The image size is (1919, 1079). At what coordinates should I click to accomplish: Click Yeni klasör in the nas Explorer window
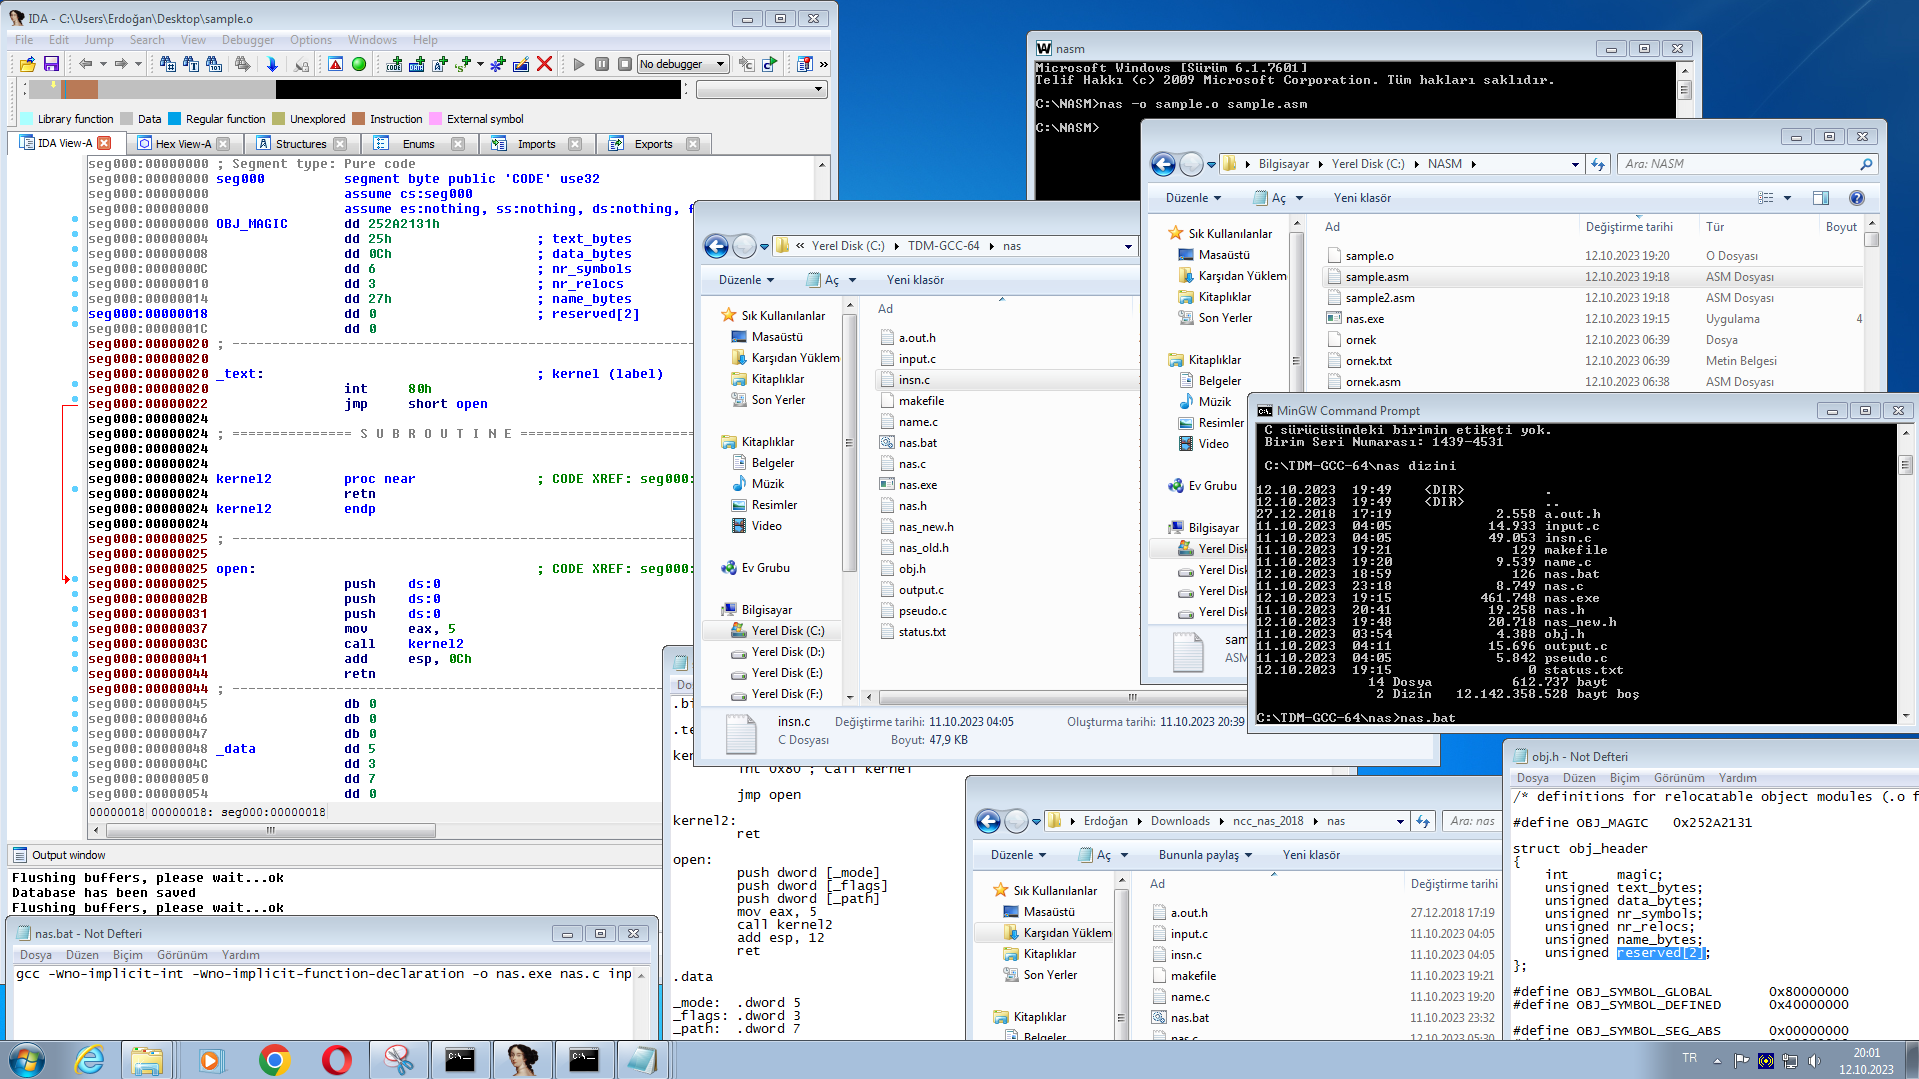[915, 280]
